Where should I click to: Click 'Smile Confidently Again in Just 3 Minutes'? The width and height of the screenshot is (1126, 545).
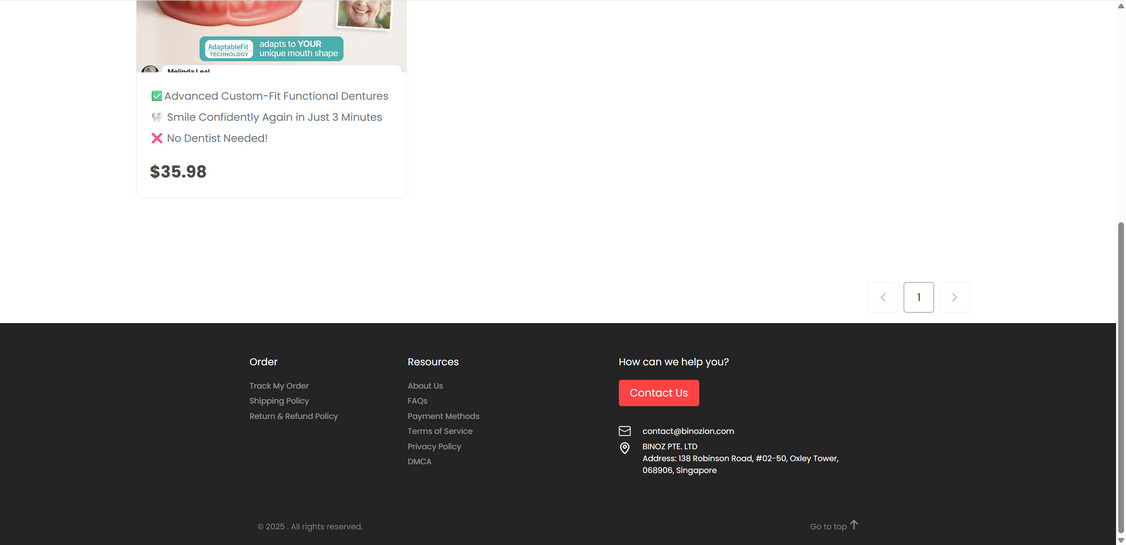click(274, 117)
